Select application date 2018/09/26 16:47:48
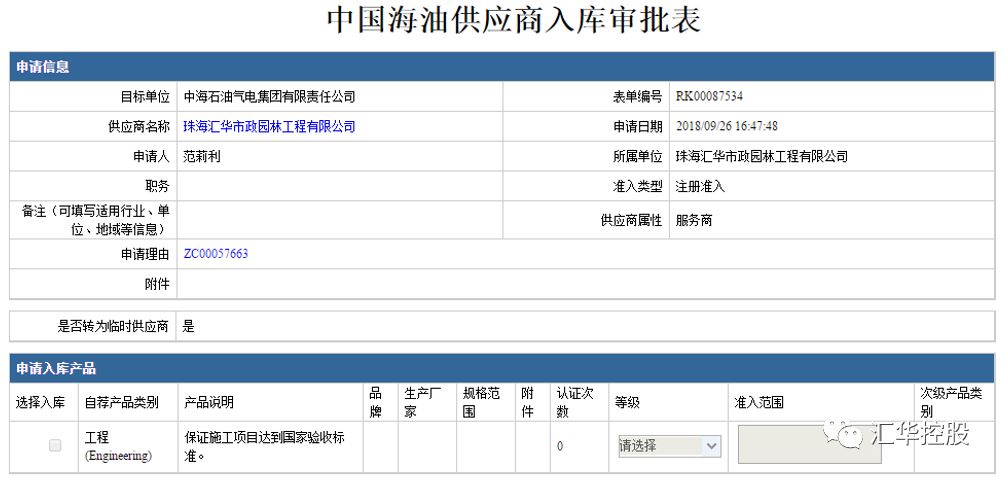The width and height of the screenshot is (1002, 478). click(x=727, y=126)
